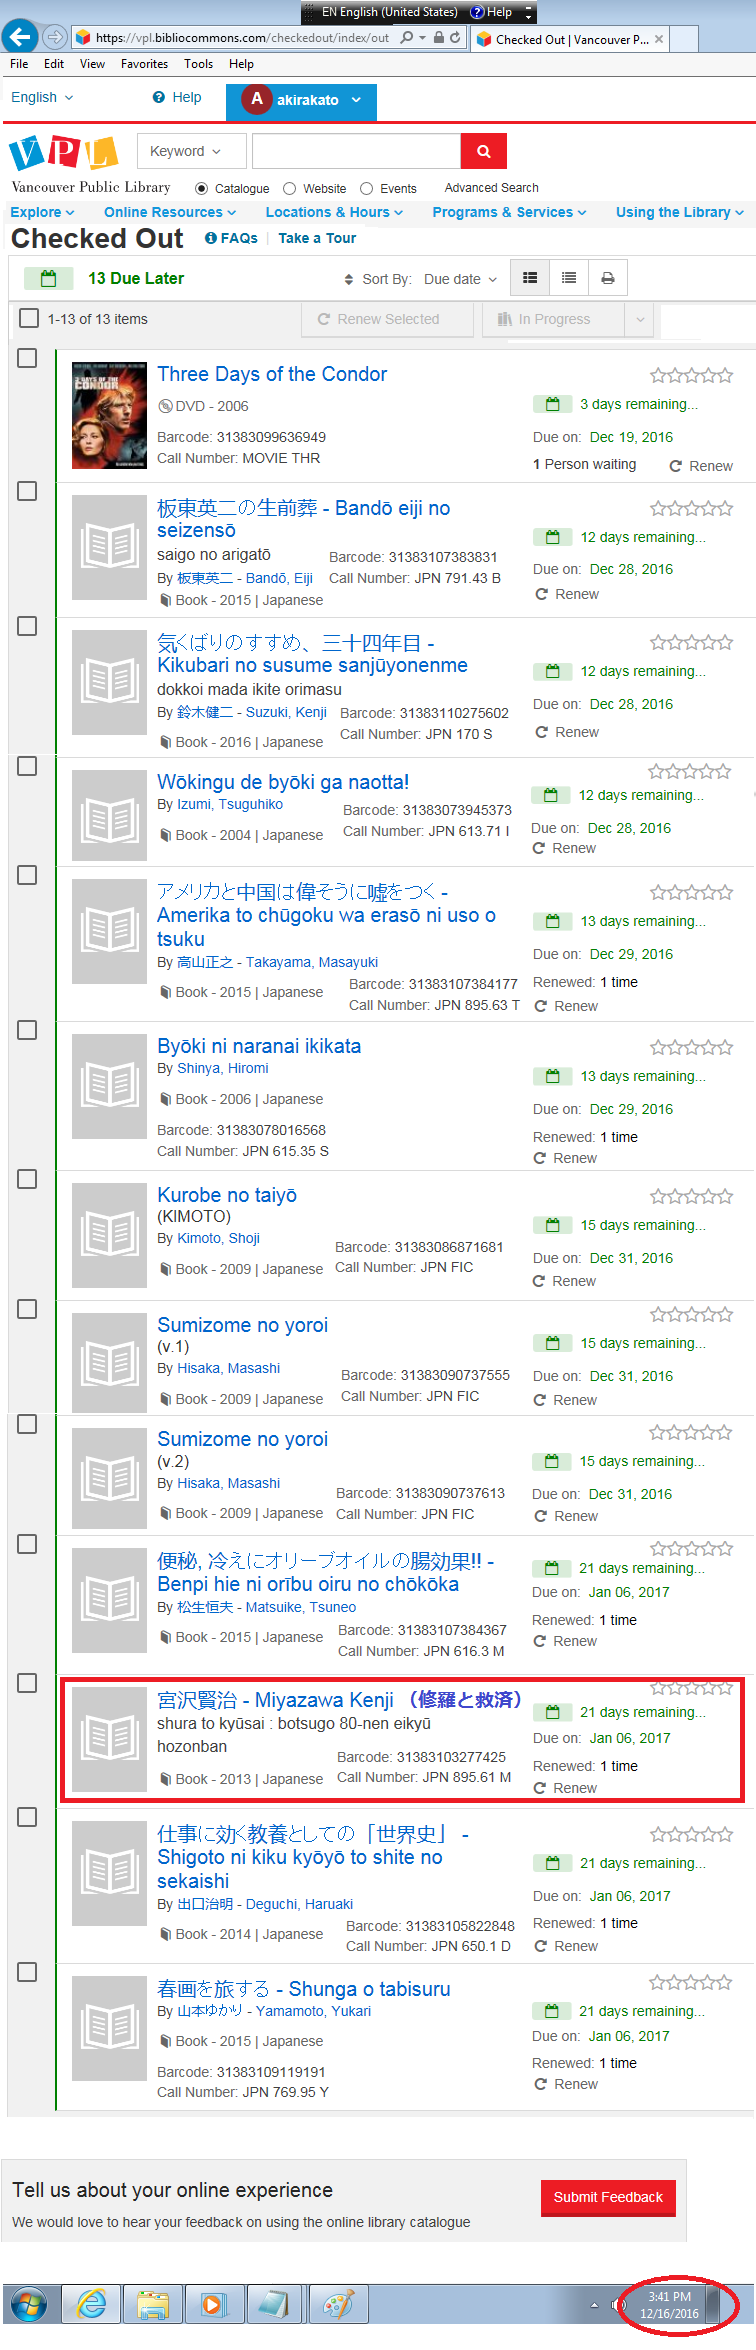The width and height of the screenshot is (756, 2350).
Task: Open the View menu
Action: click(92, 63)
